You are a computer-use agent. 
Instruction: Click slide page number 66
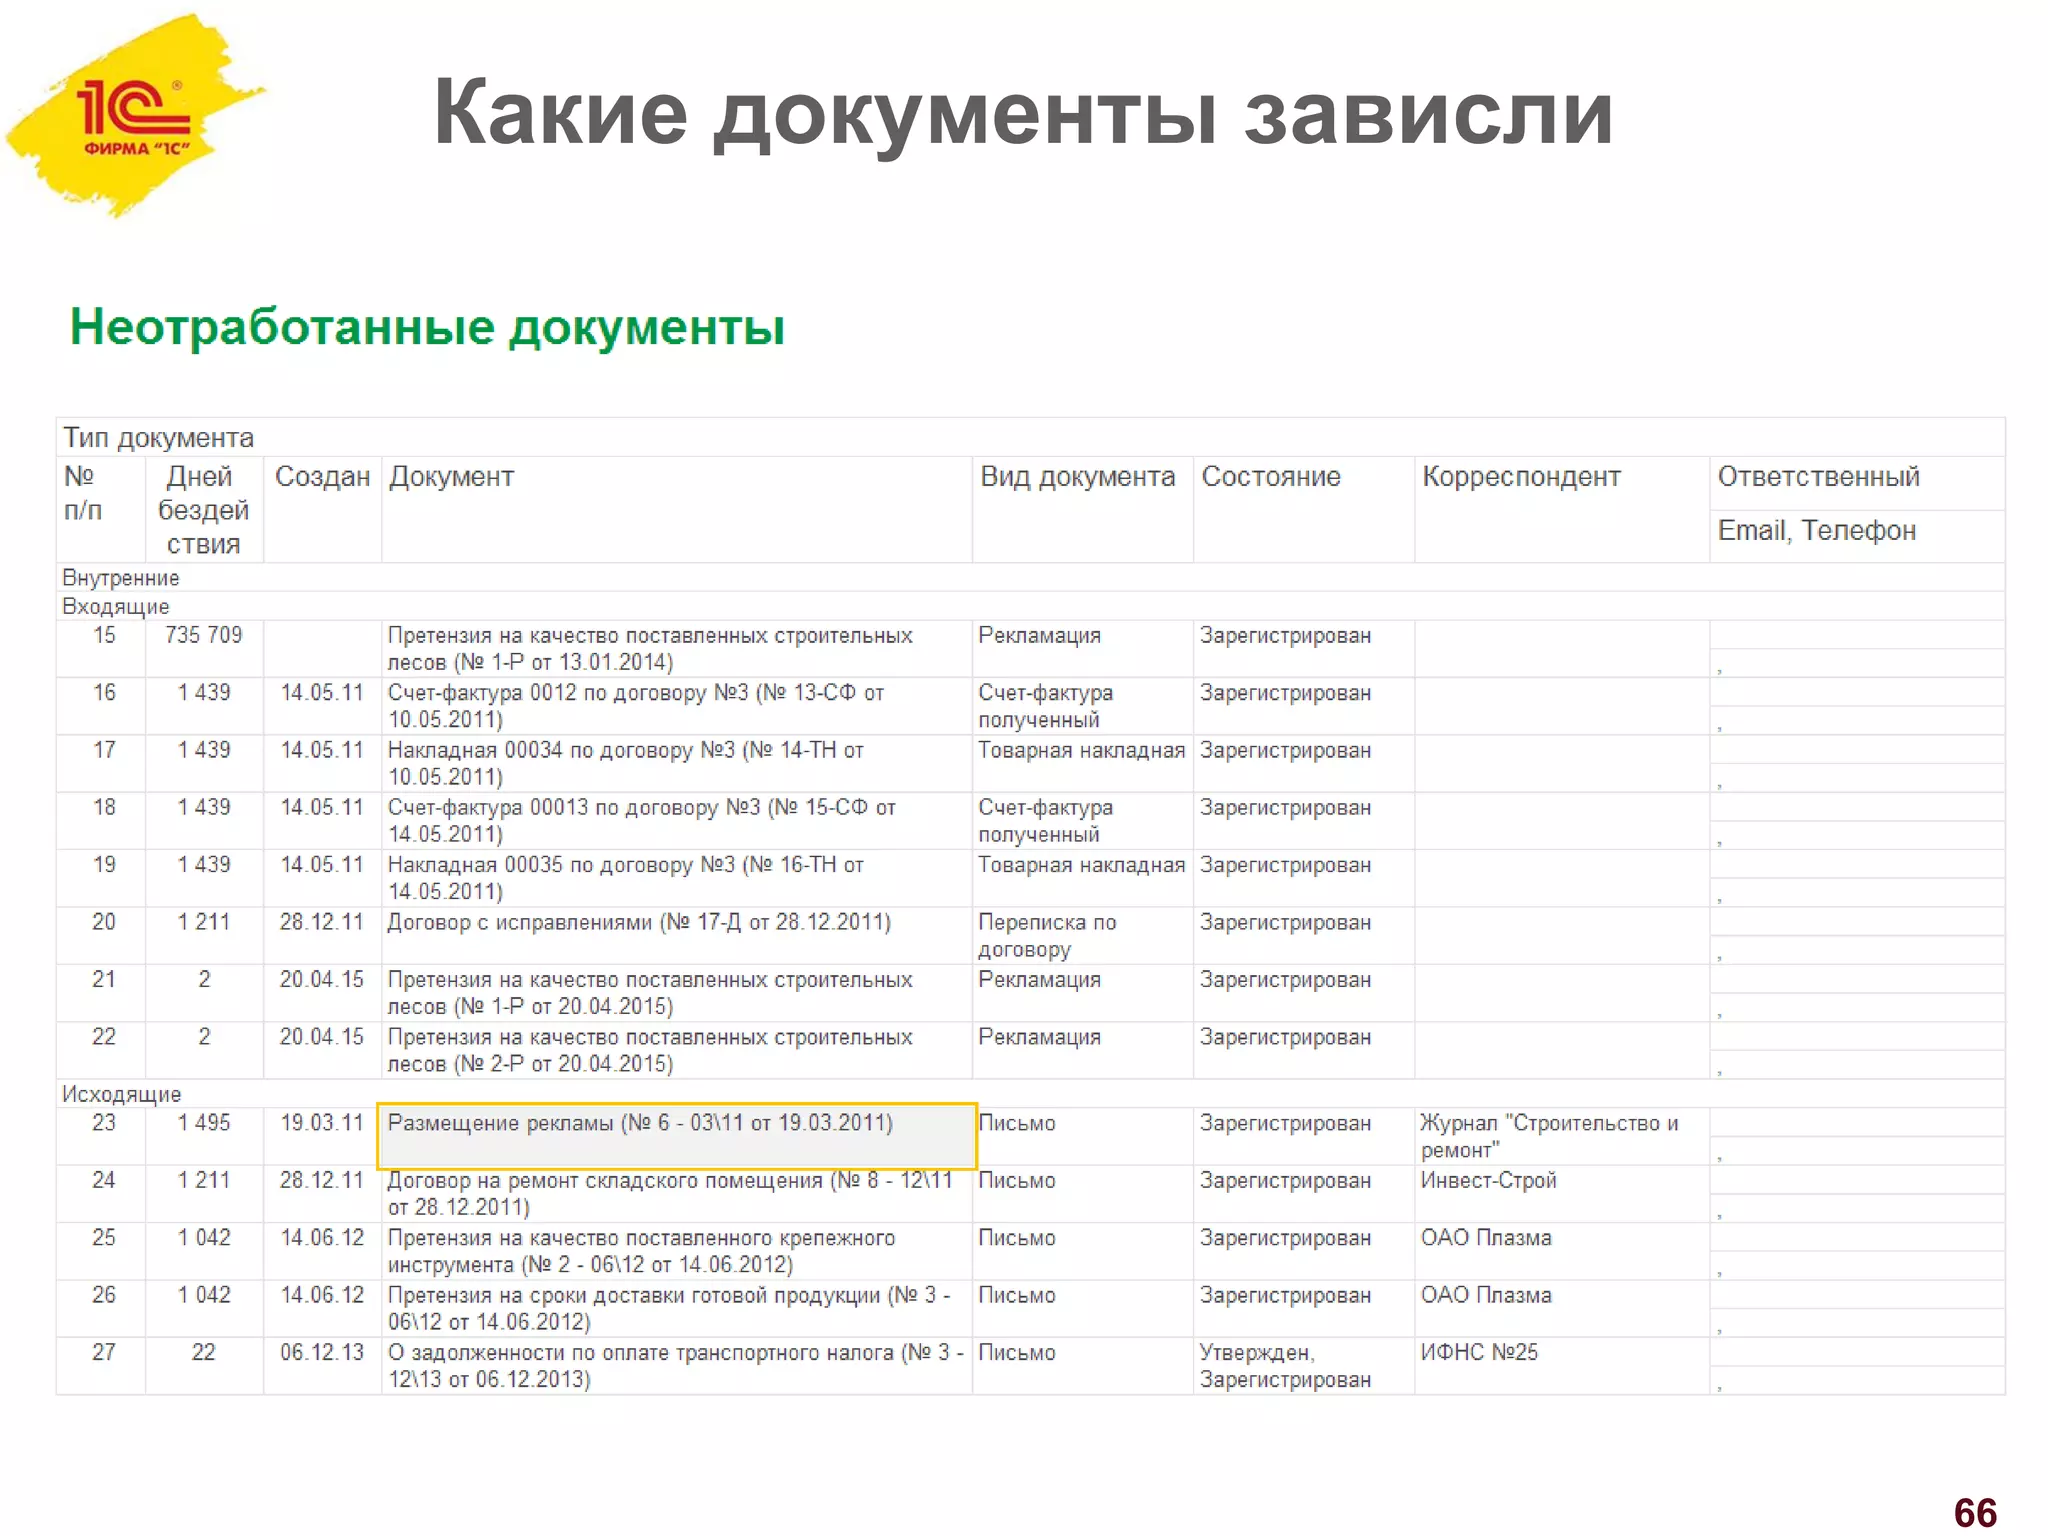click(1975, 1513)
